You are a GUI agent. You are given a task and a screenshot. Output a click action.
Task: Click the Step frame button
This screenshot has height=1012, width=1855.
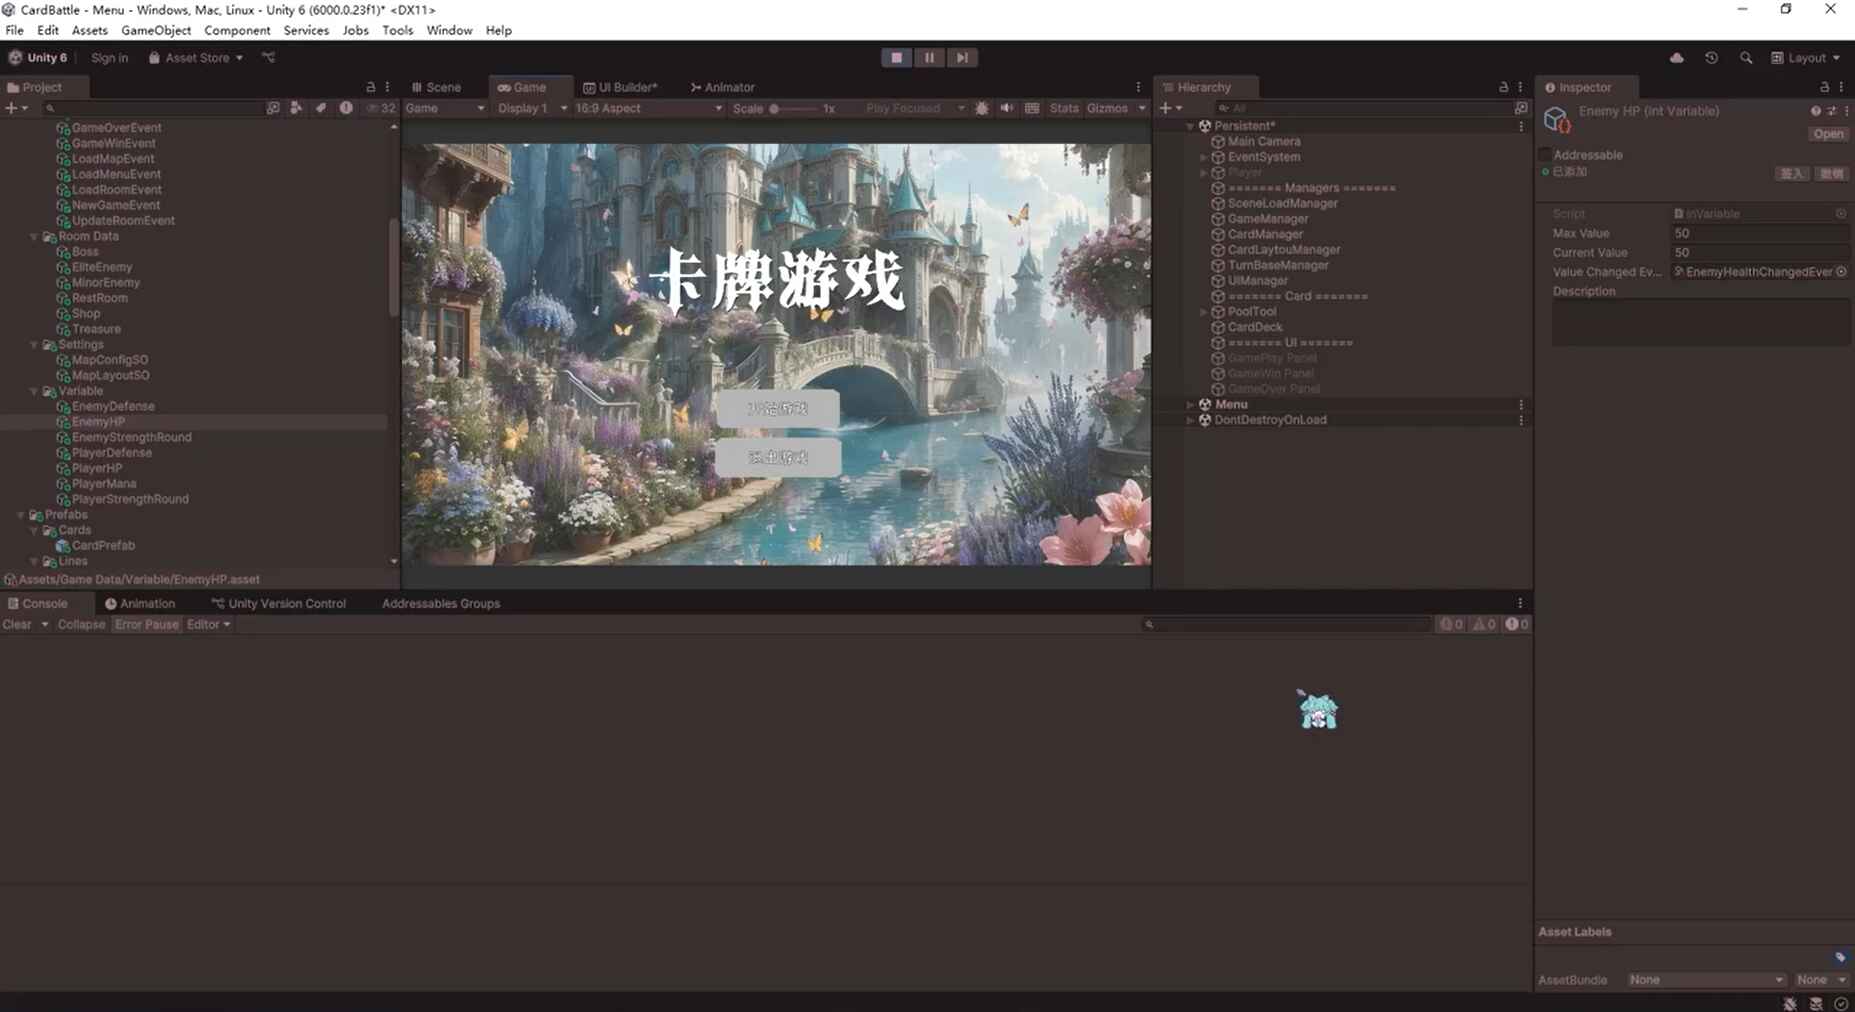point(962,58)
